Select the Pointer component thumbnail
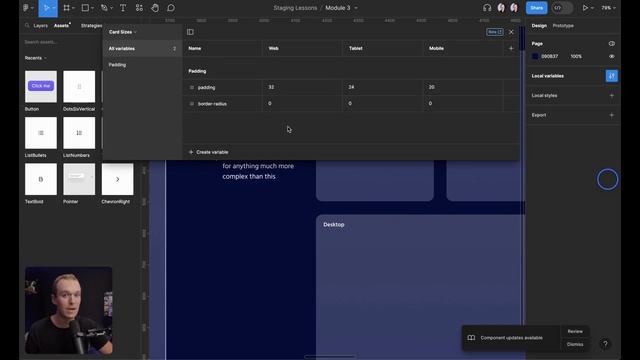 tap(79, 179)
